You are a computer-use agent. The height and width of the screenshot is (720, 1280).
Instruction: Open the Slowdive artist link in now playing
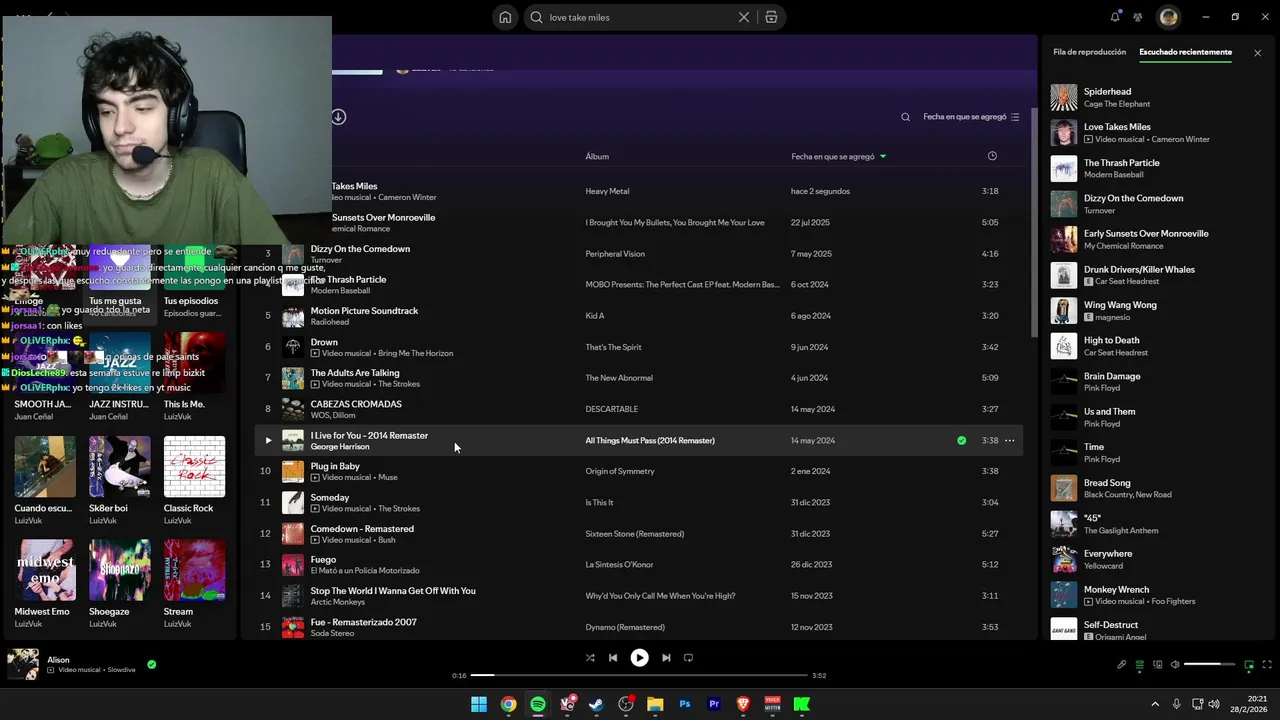121,670
